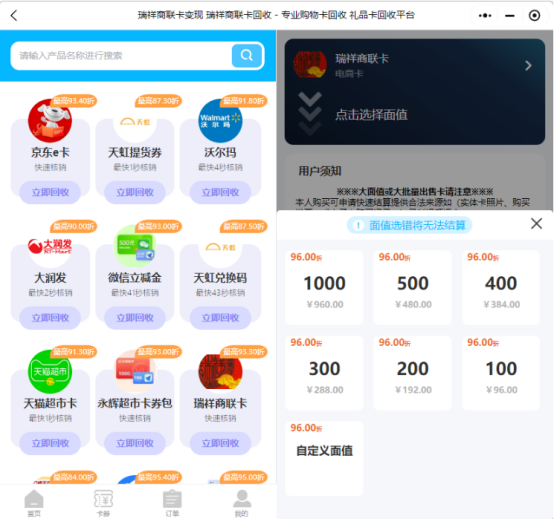Tap the Walmart 沃尔玛 logo
Viewport: 554px width, 520px height.
220,121
